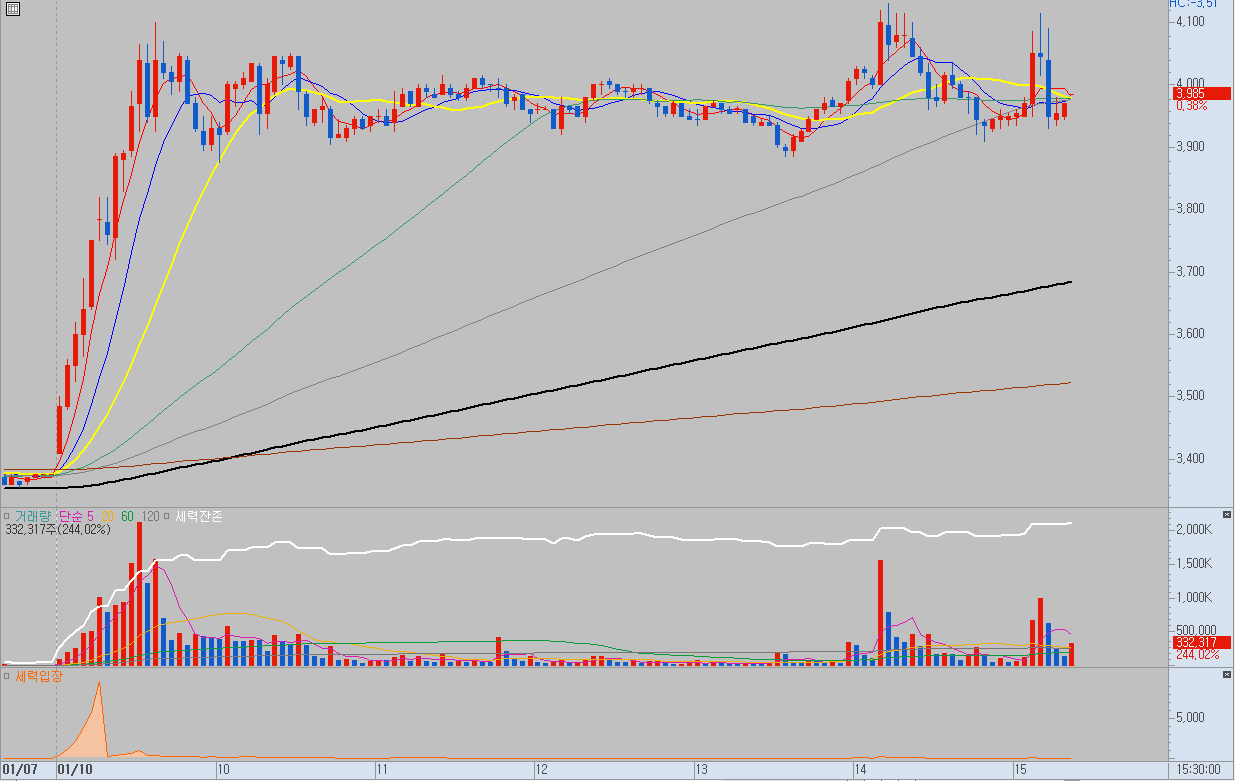The height and width of the screenshot is (781, 1235).
Task: Click the 3,800 price axis label
Action: 1190,209
